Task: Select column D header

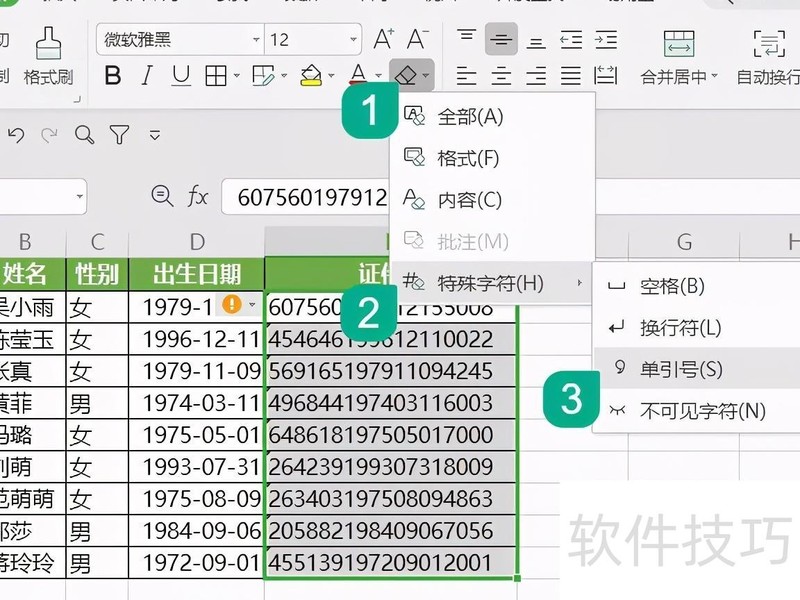Action: point(197,242)
